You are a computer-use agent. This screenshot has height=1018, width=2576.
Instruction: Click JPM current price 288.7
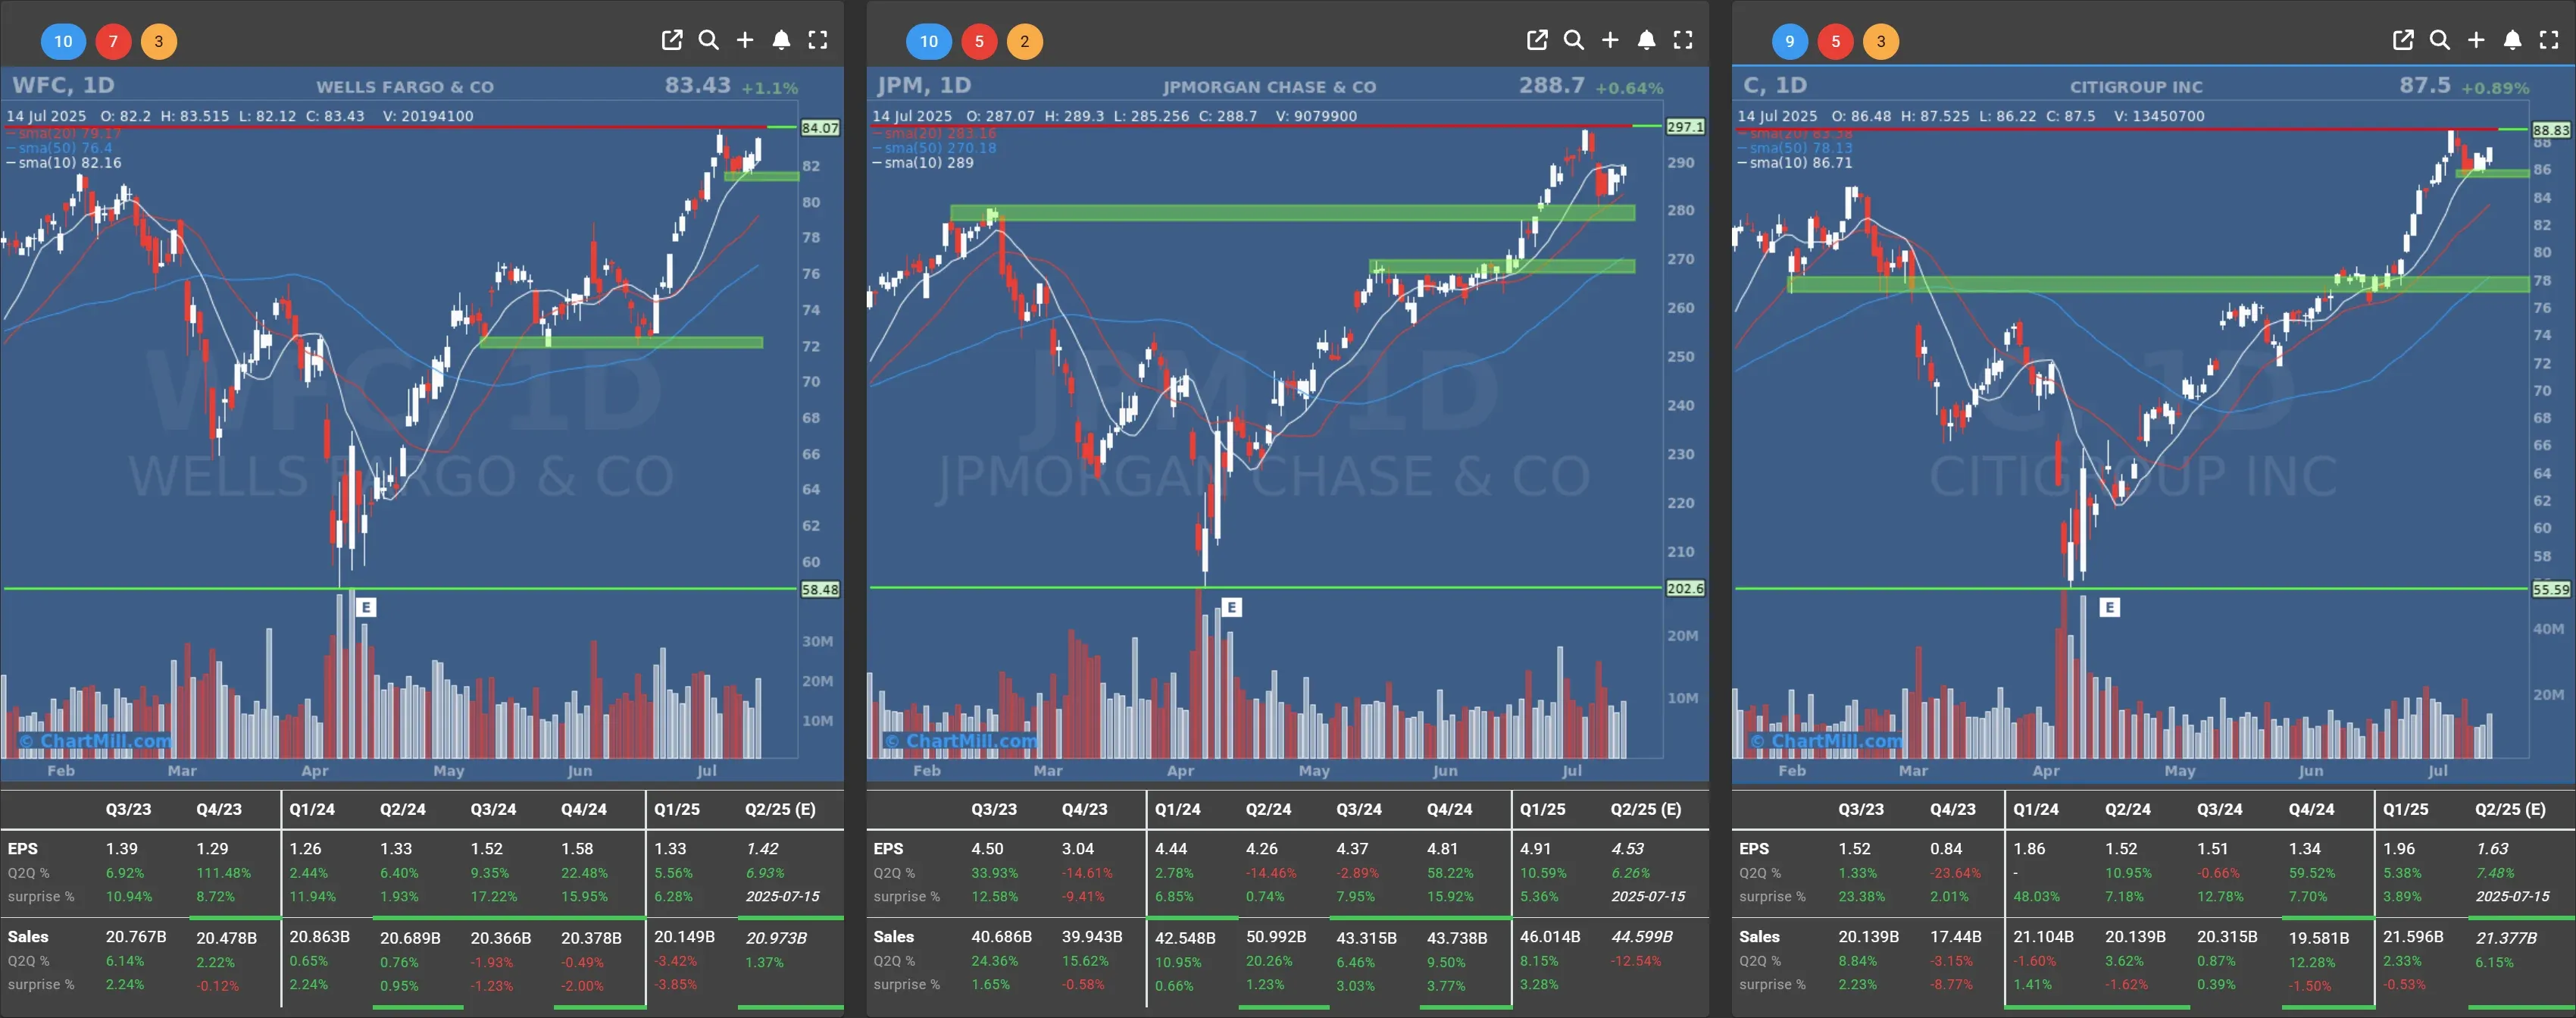pyautogui.click(x=1552, y=85)
